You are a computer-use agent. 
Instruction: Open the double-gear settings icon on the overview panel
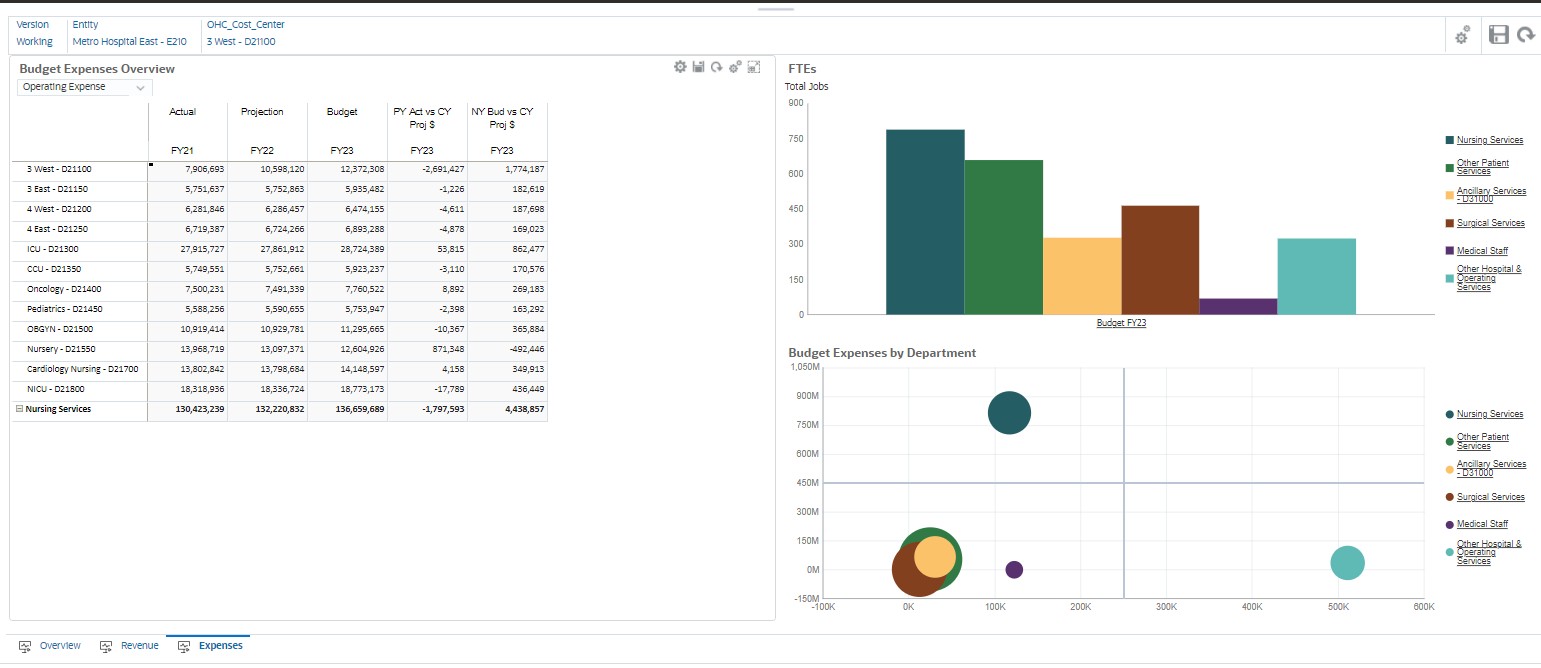[x=735, y=67]
